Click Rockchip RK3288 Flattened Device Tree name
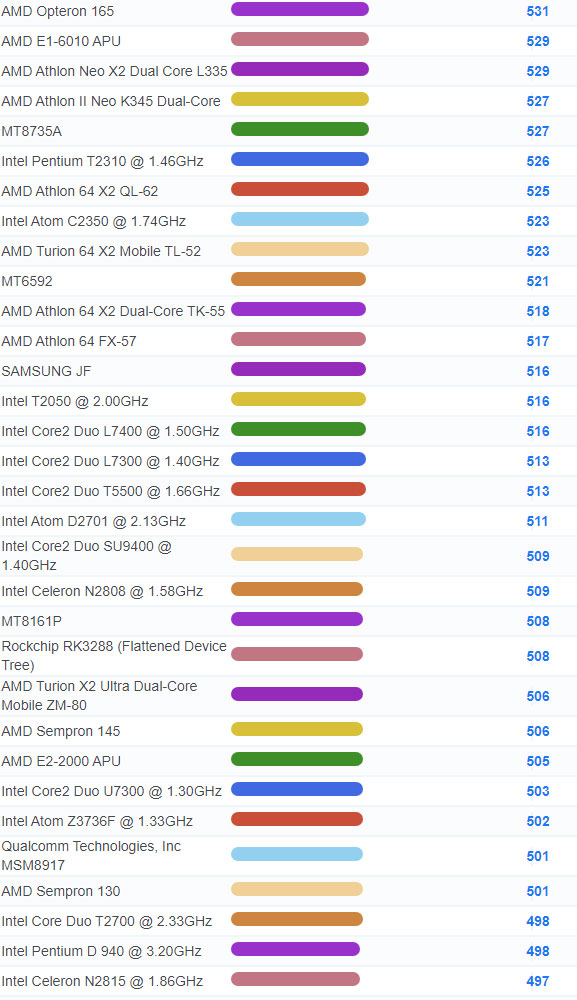The image size is (577, 1000). point(114,656)
